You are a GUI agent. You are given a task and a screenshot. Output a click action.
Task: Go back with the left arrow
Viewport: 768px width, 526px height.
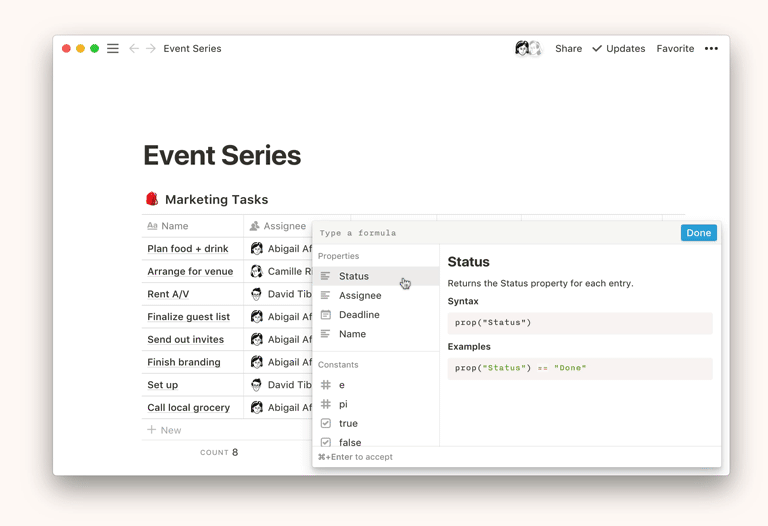[x=134, y=48]
